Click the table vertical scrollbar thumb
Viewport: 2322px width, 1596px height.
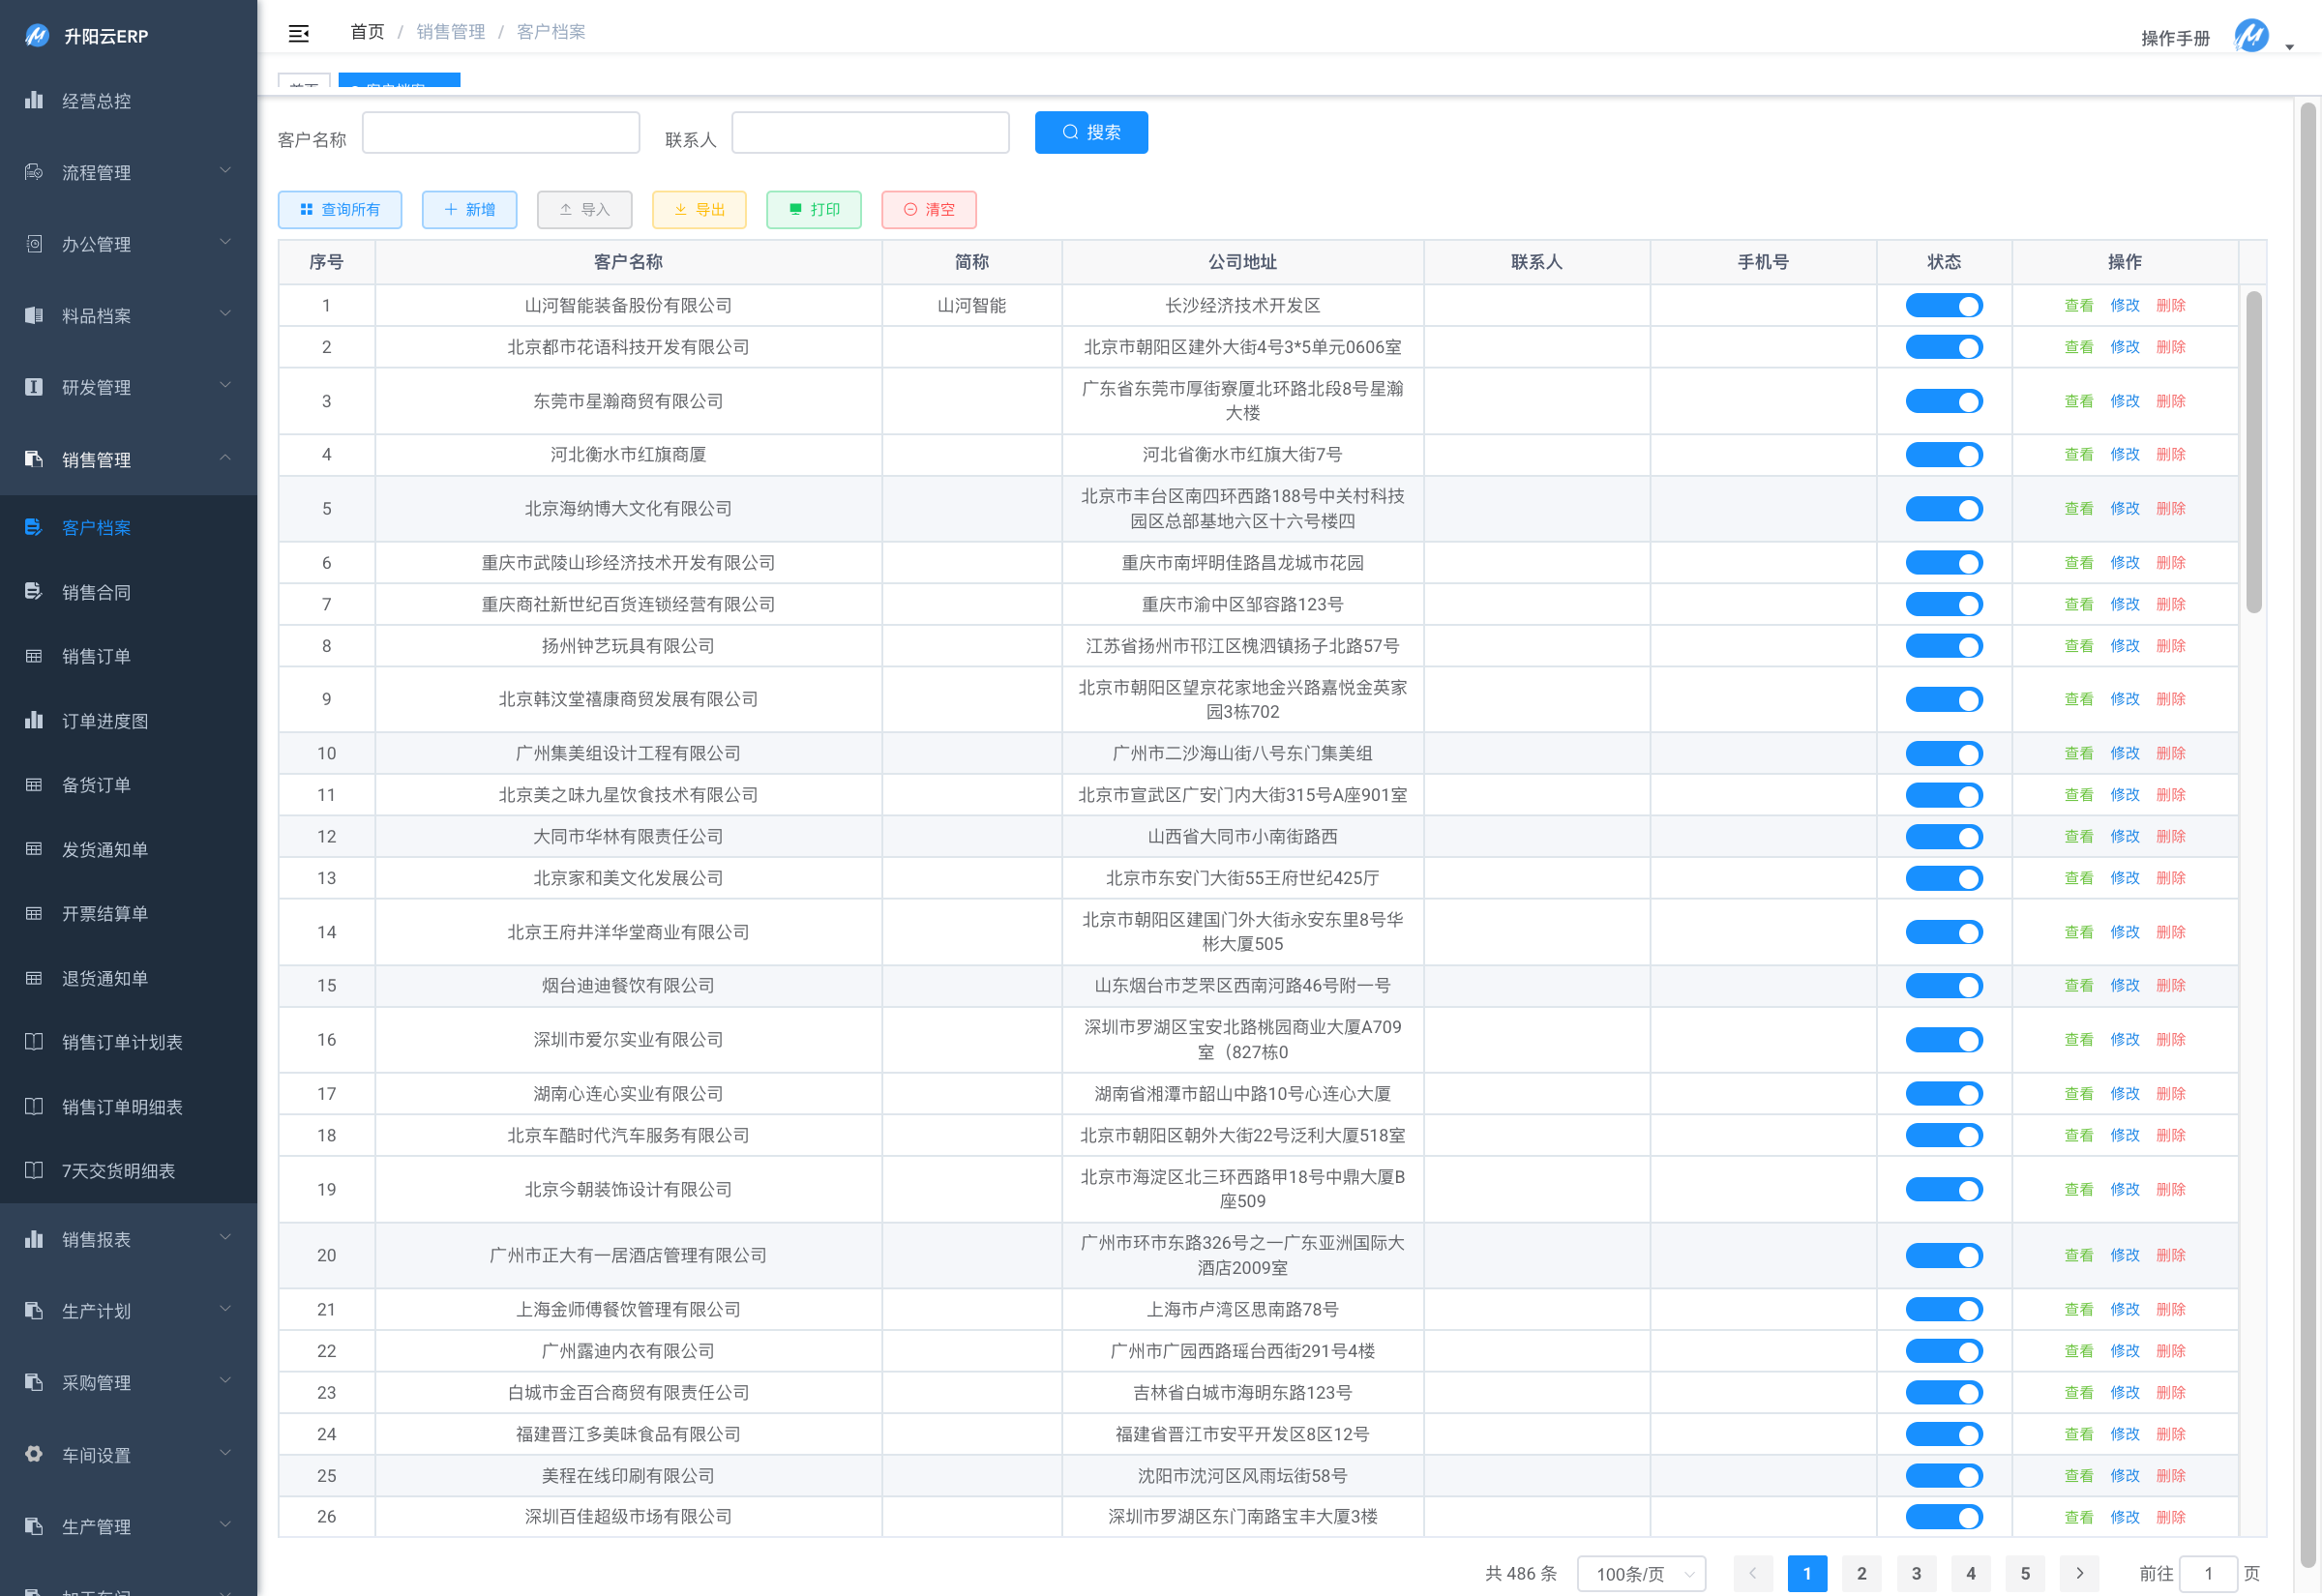coord(2253,450)
